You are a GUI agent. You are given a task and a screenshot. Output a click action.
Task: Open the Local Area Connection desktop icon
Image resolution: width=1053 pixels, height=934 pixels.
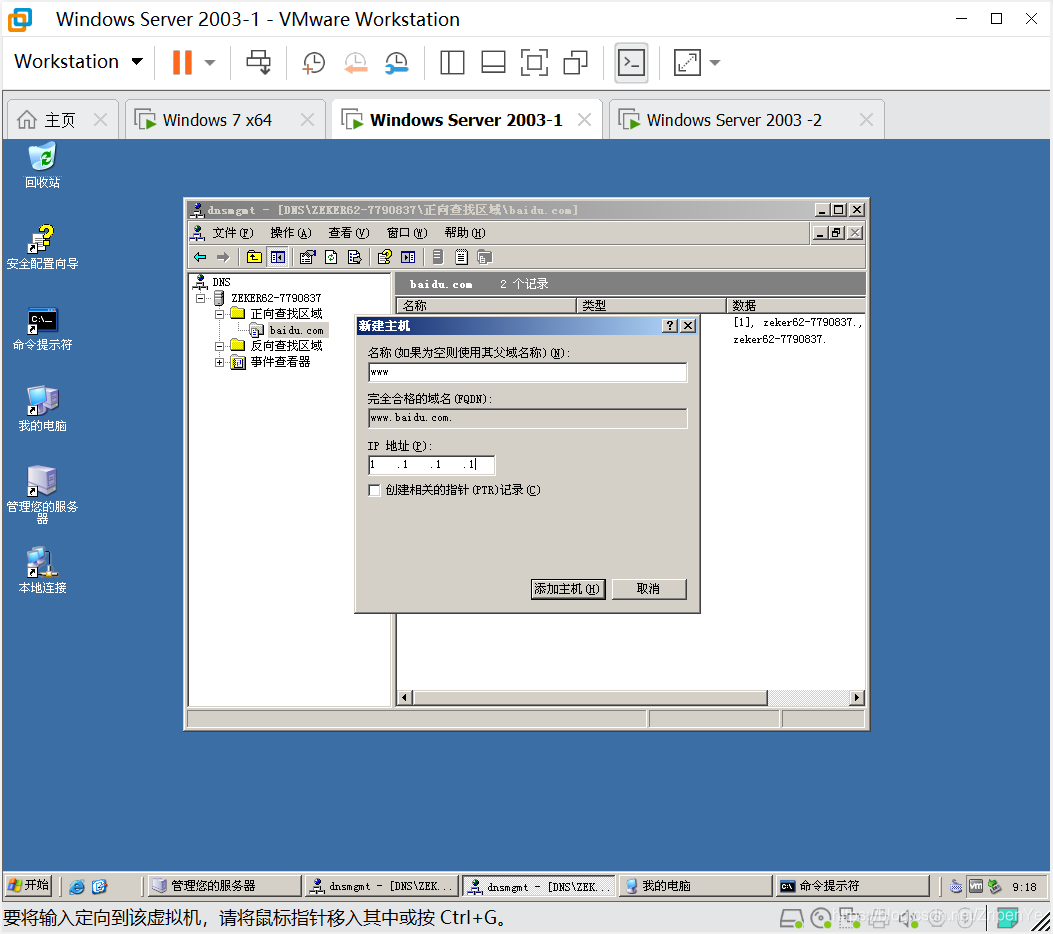coord(42,571)
